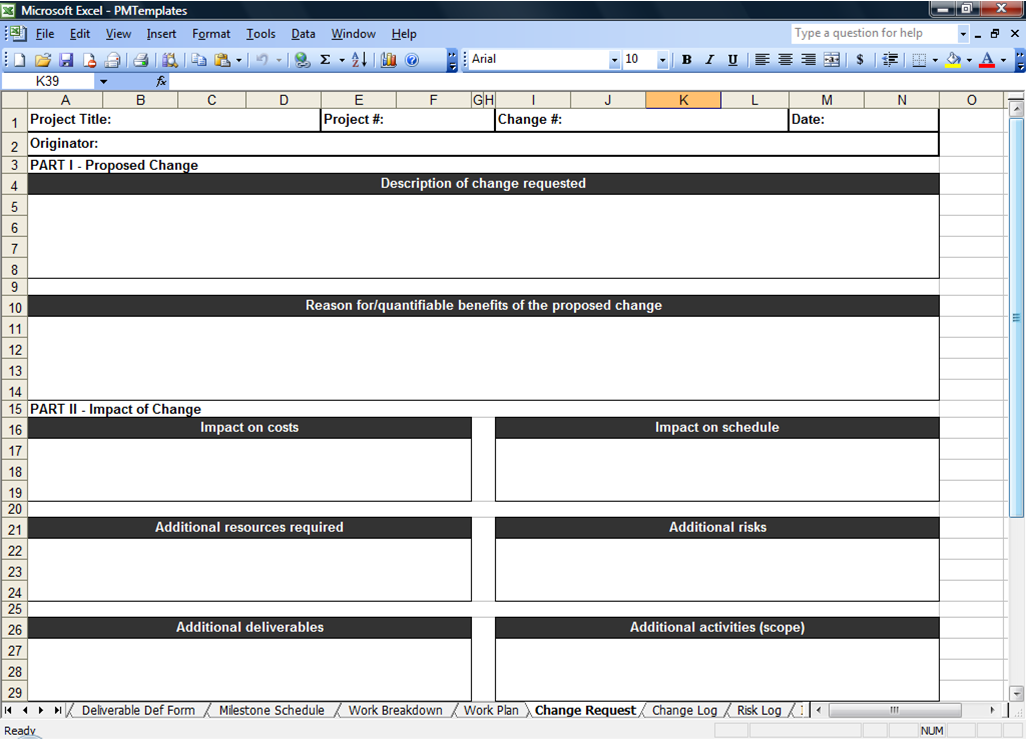Apply the yellow Fill Color bucket

[x=953, y=60]
